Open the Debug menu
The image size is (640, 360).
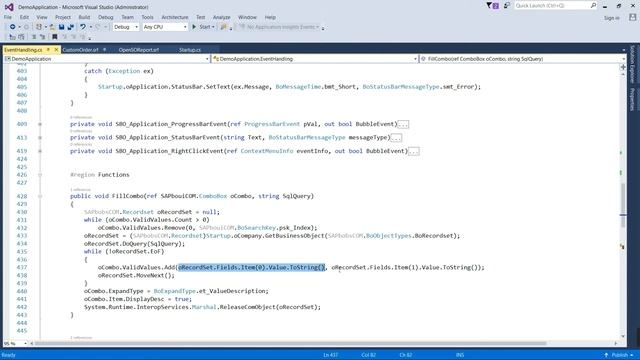(105, 17)
